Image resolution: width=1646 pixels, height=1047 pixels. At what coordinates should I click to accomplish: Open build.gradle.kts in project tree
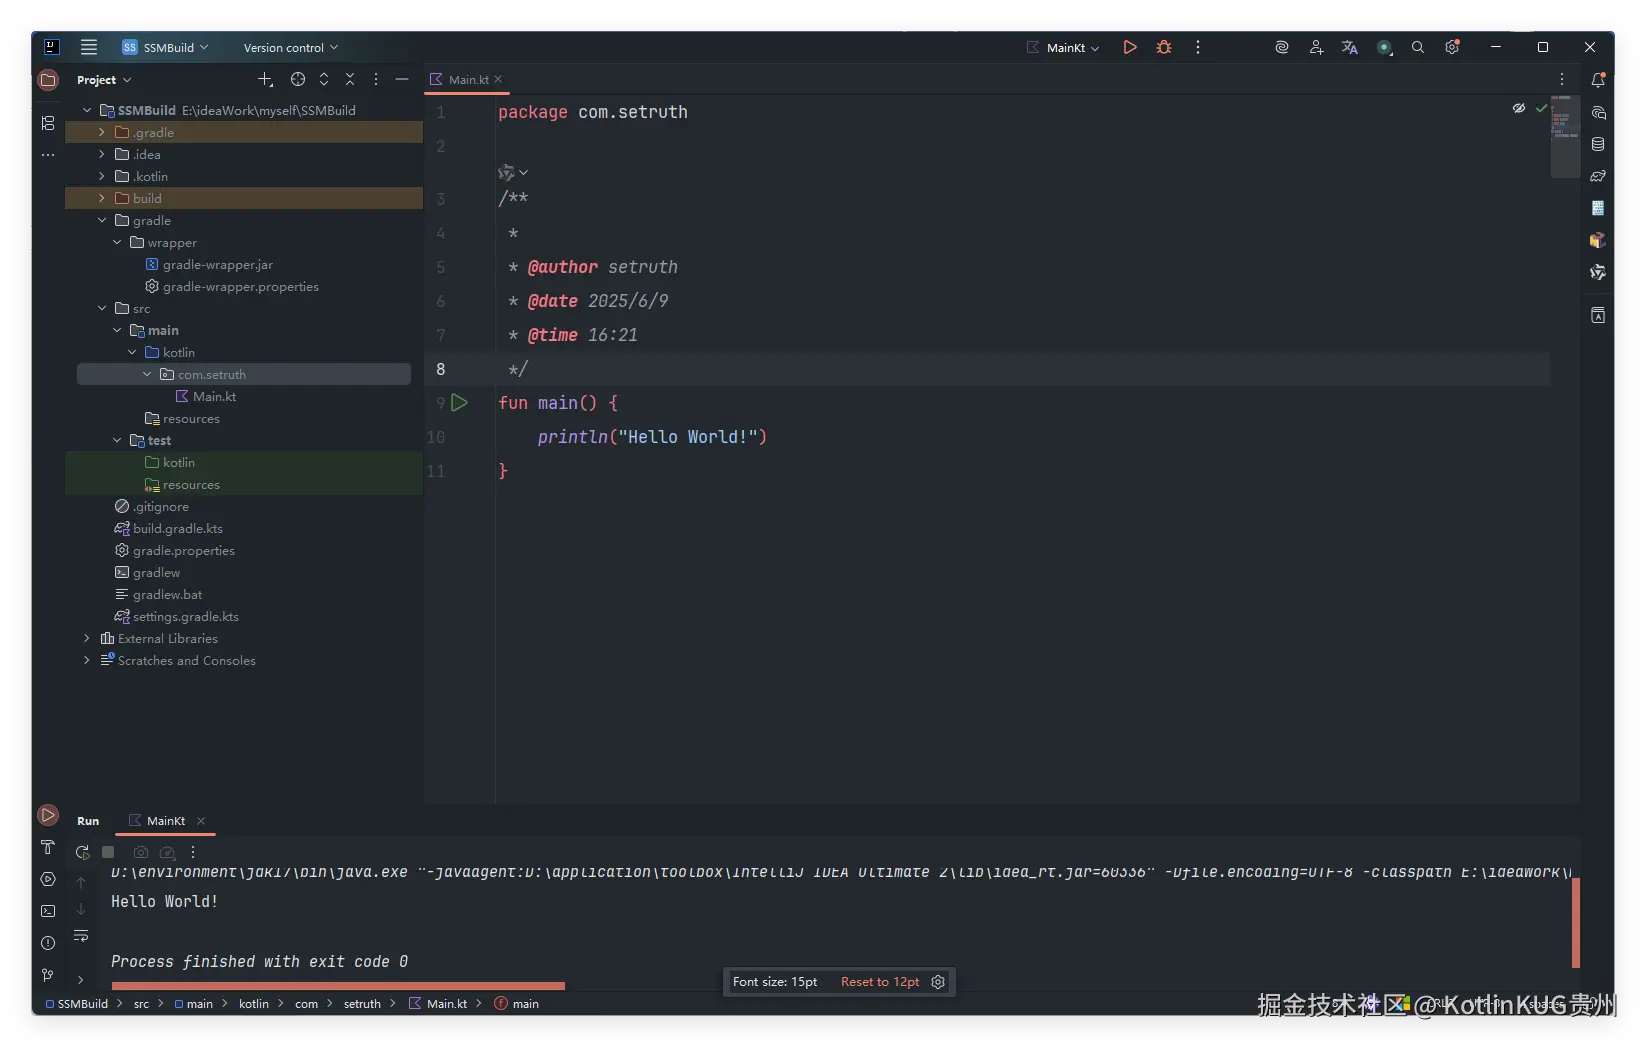(177, 528)
